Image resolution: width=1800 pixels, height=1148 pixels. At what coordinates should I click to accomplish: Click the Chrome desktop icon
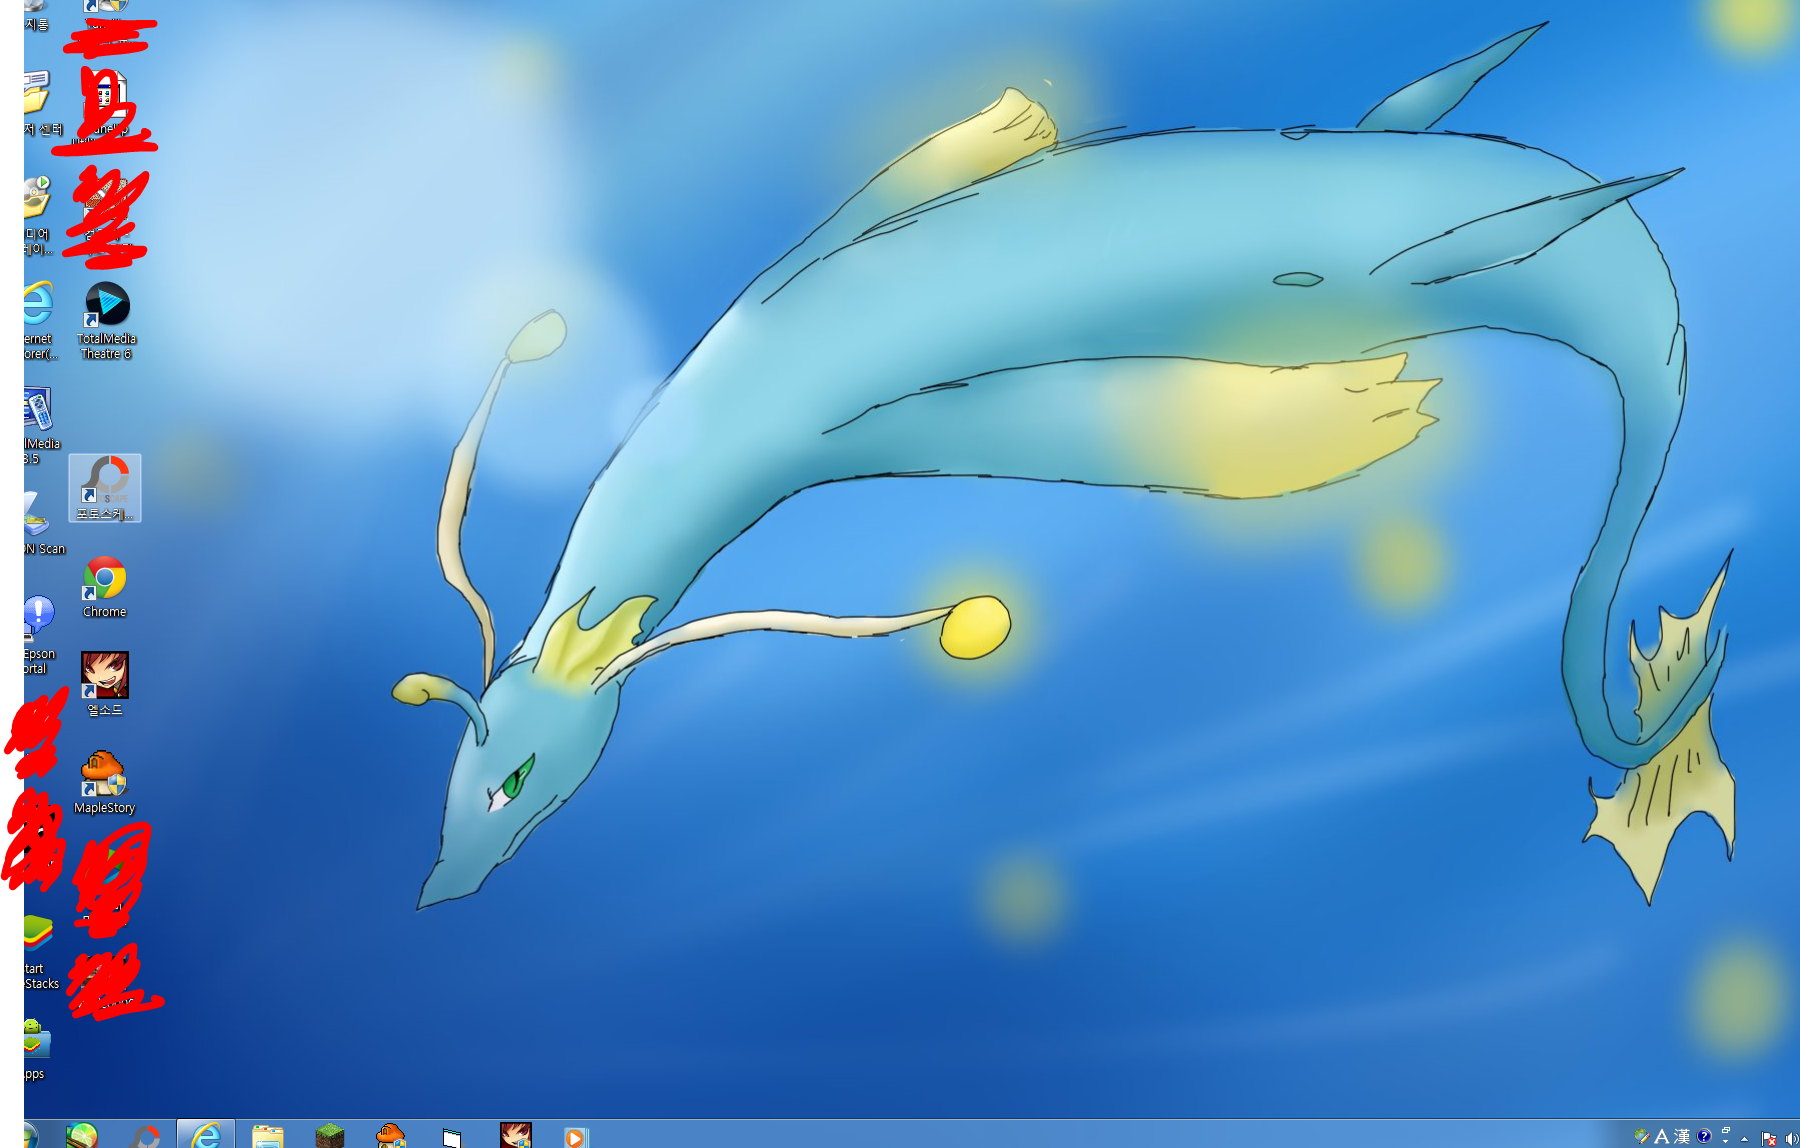[x=104, y=580]
